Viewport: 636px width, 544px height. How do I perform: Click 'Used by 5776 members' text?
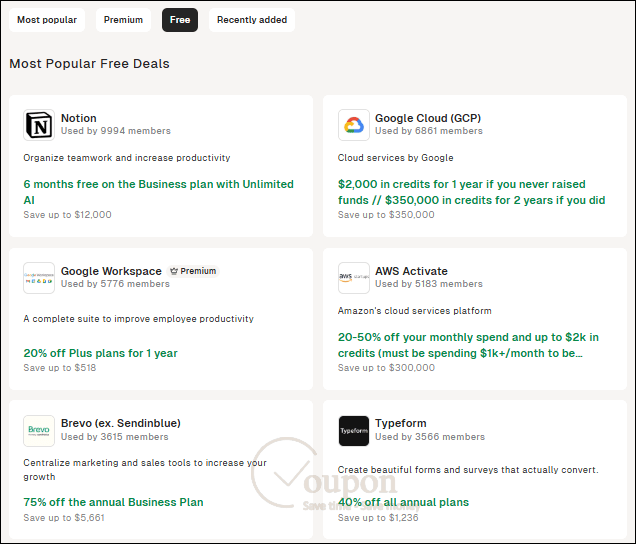coord(115,284)
